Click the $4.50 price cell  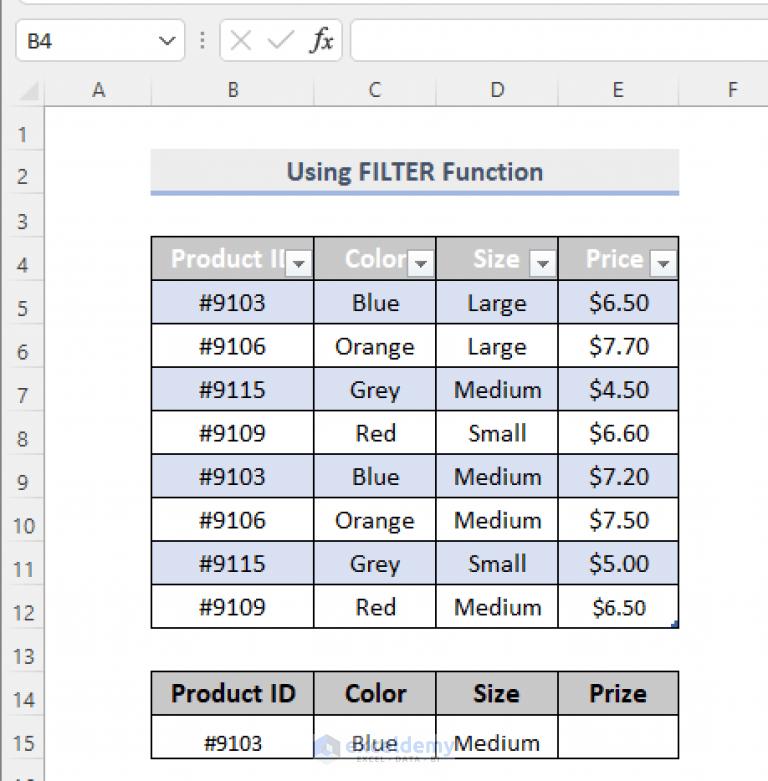(618, 390)
